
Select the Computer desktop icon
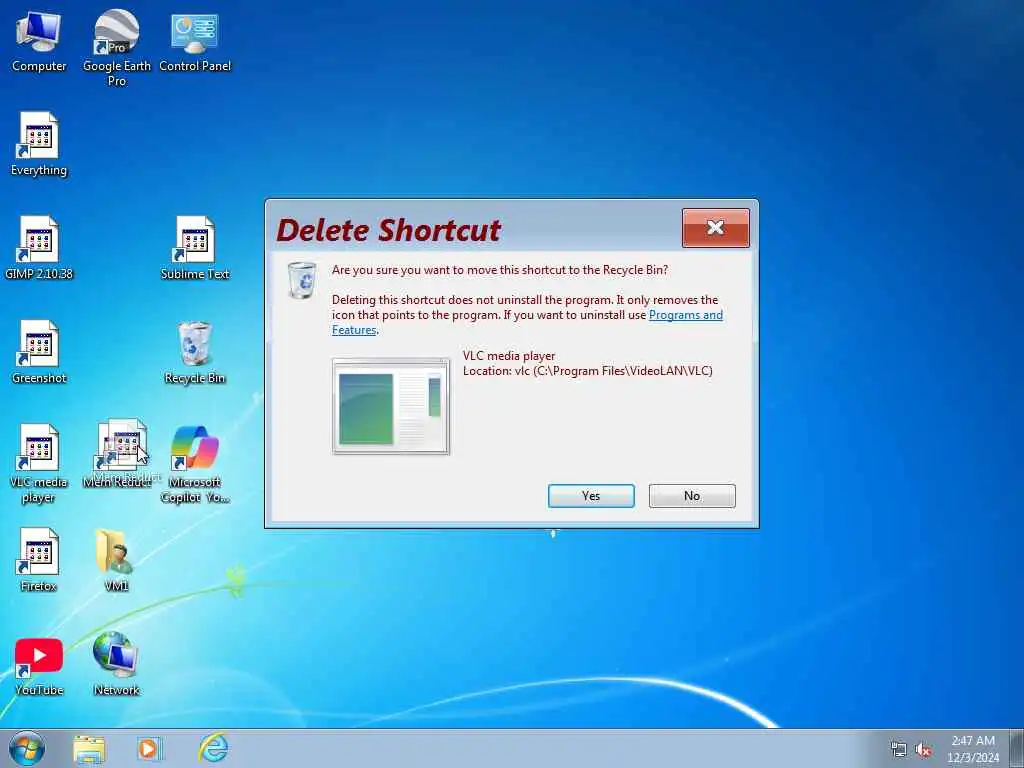click(39, 42)
